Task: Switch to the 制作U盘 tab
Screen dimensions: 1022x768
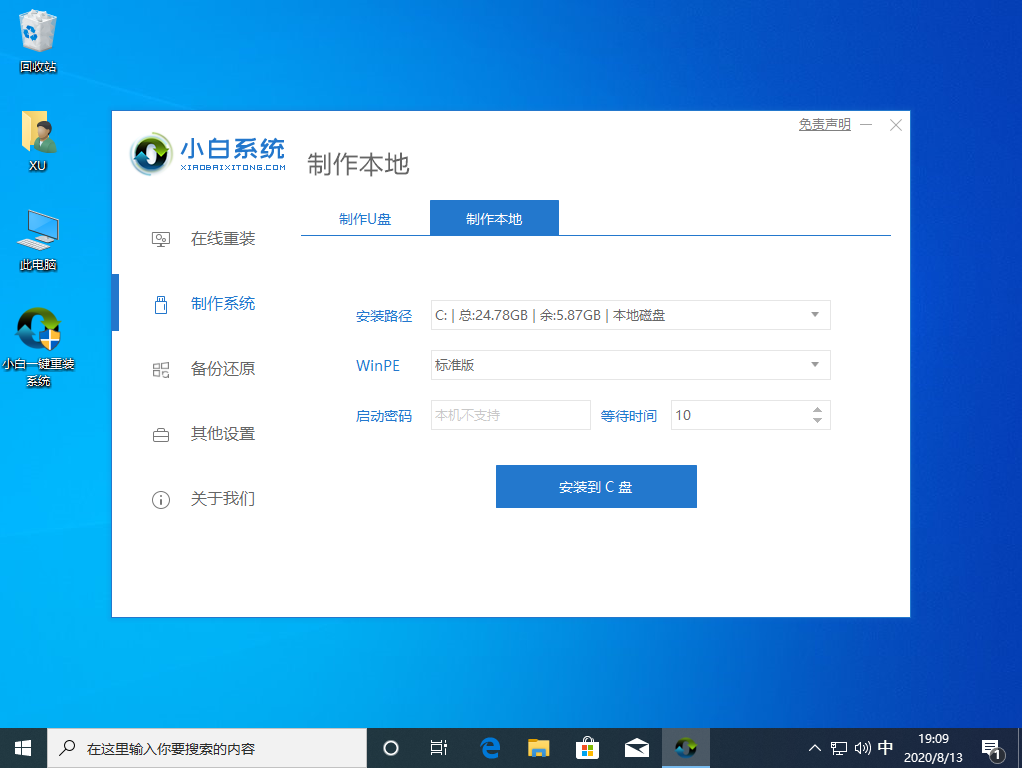Action: click(365, 219)
